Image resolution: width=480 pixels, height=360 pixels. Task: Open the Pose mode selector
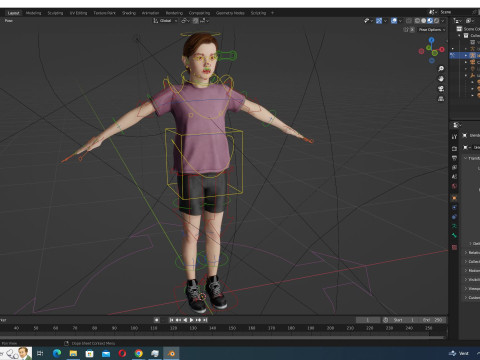click(9, 21)
